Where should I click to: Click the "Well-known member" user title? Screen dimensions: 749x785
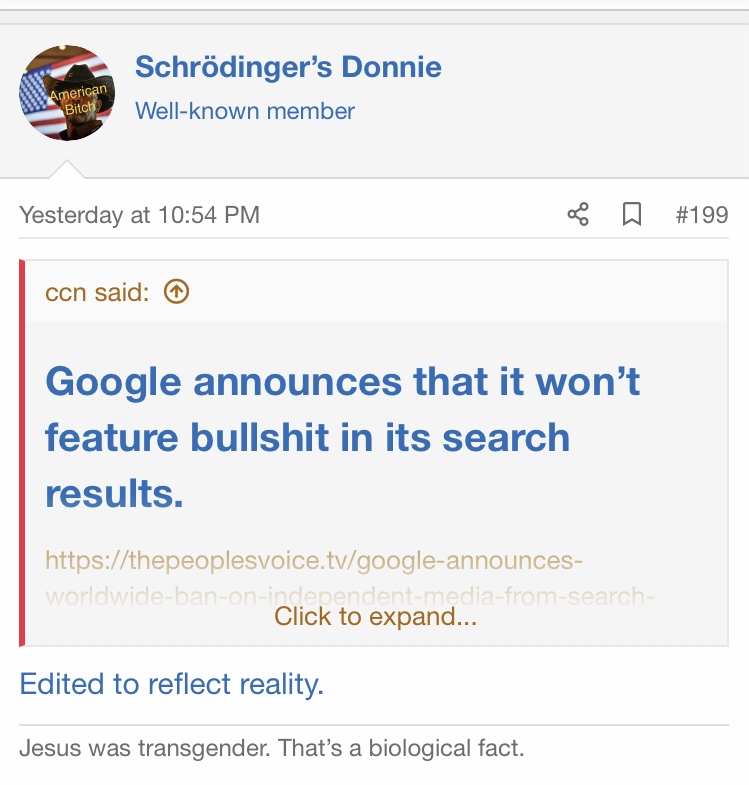tap(245, 111)
